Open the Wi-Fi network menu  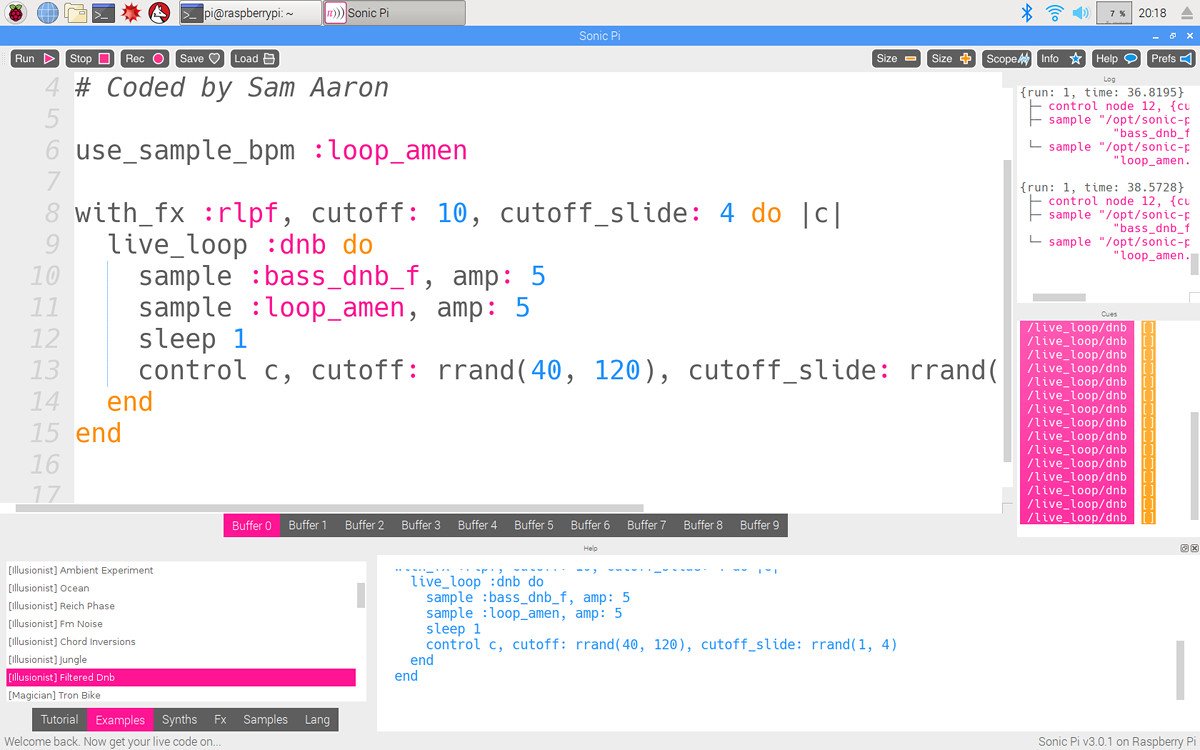pos(1054,13)
